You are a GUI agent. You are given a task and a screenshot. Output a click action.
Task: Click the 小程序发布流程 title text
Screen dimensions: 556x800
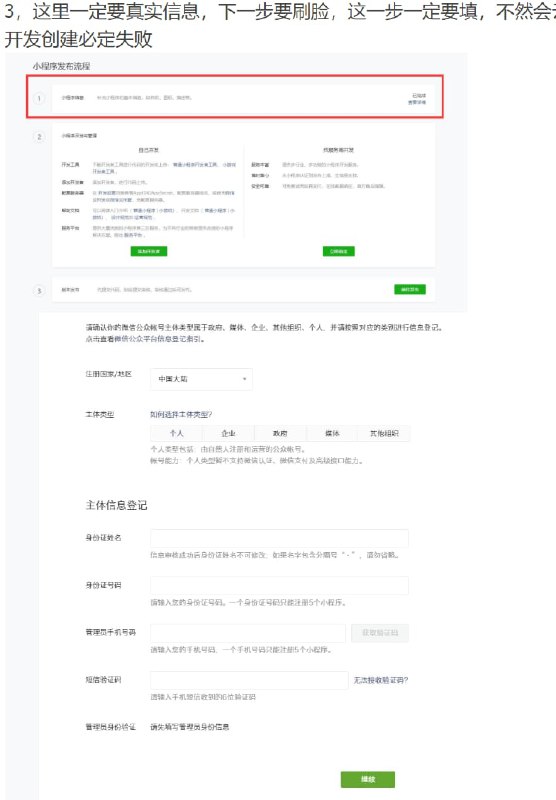[62, 66]
